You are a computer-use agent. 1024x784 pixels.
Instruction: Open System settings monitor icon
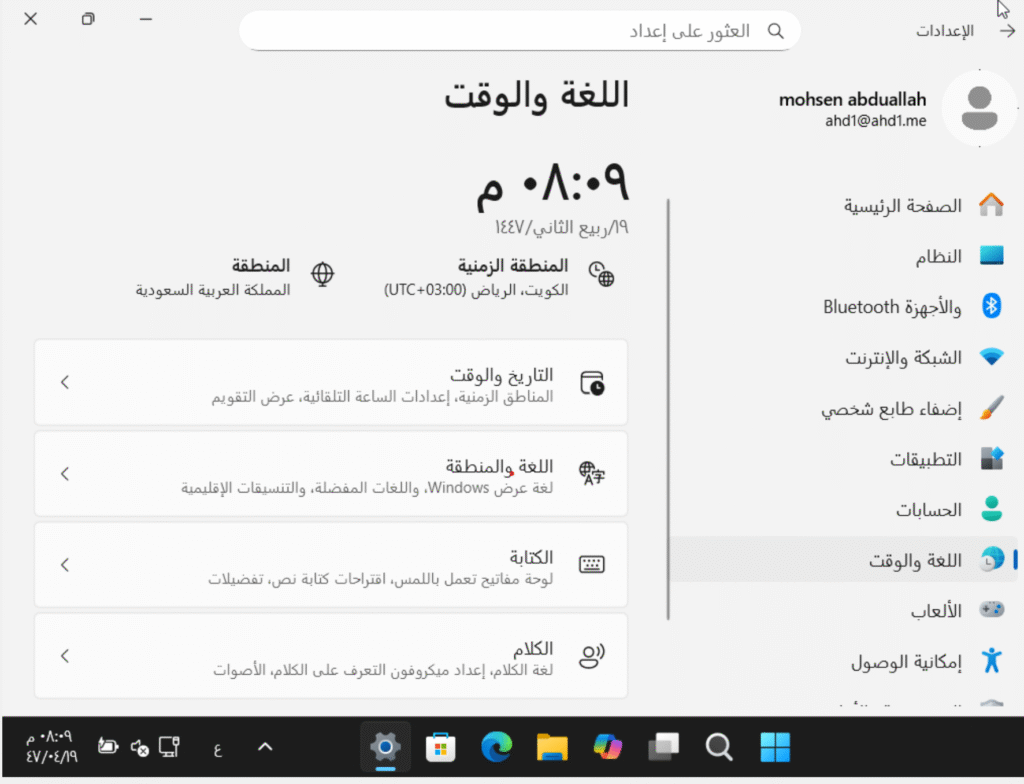(991, 257)
